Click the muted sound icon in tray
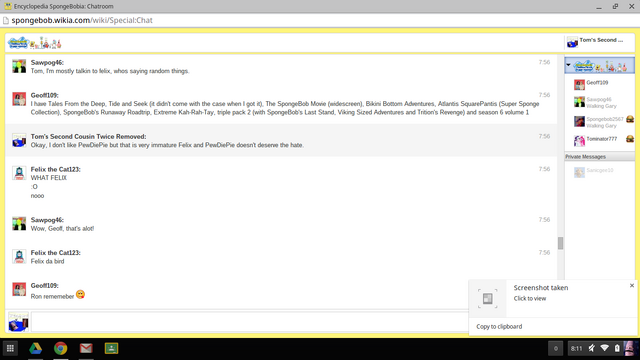 591,348
